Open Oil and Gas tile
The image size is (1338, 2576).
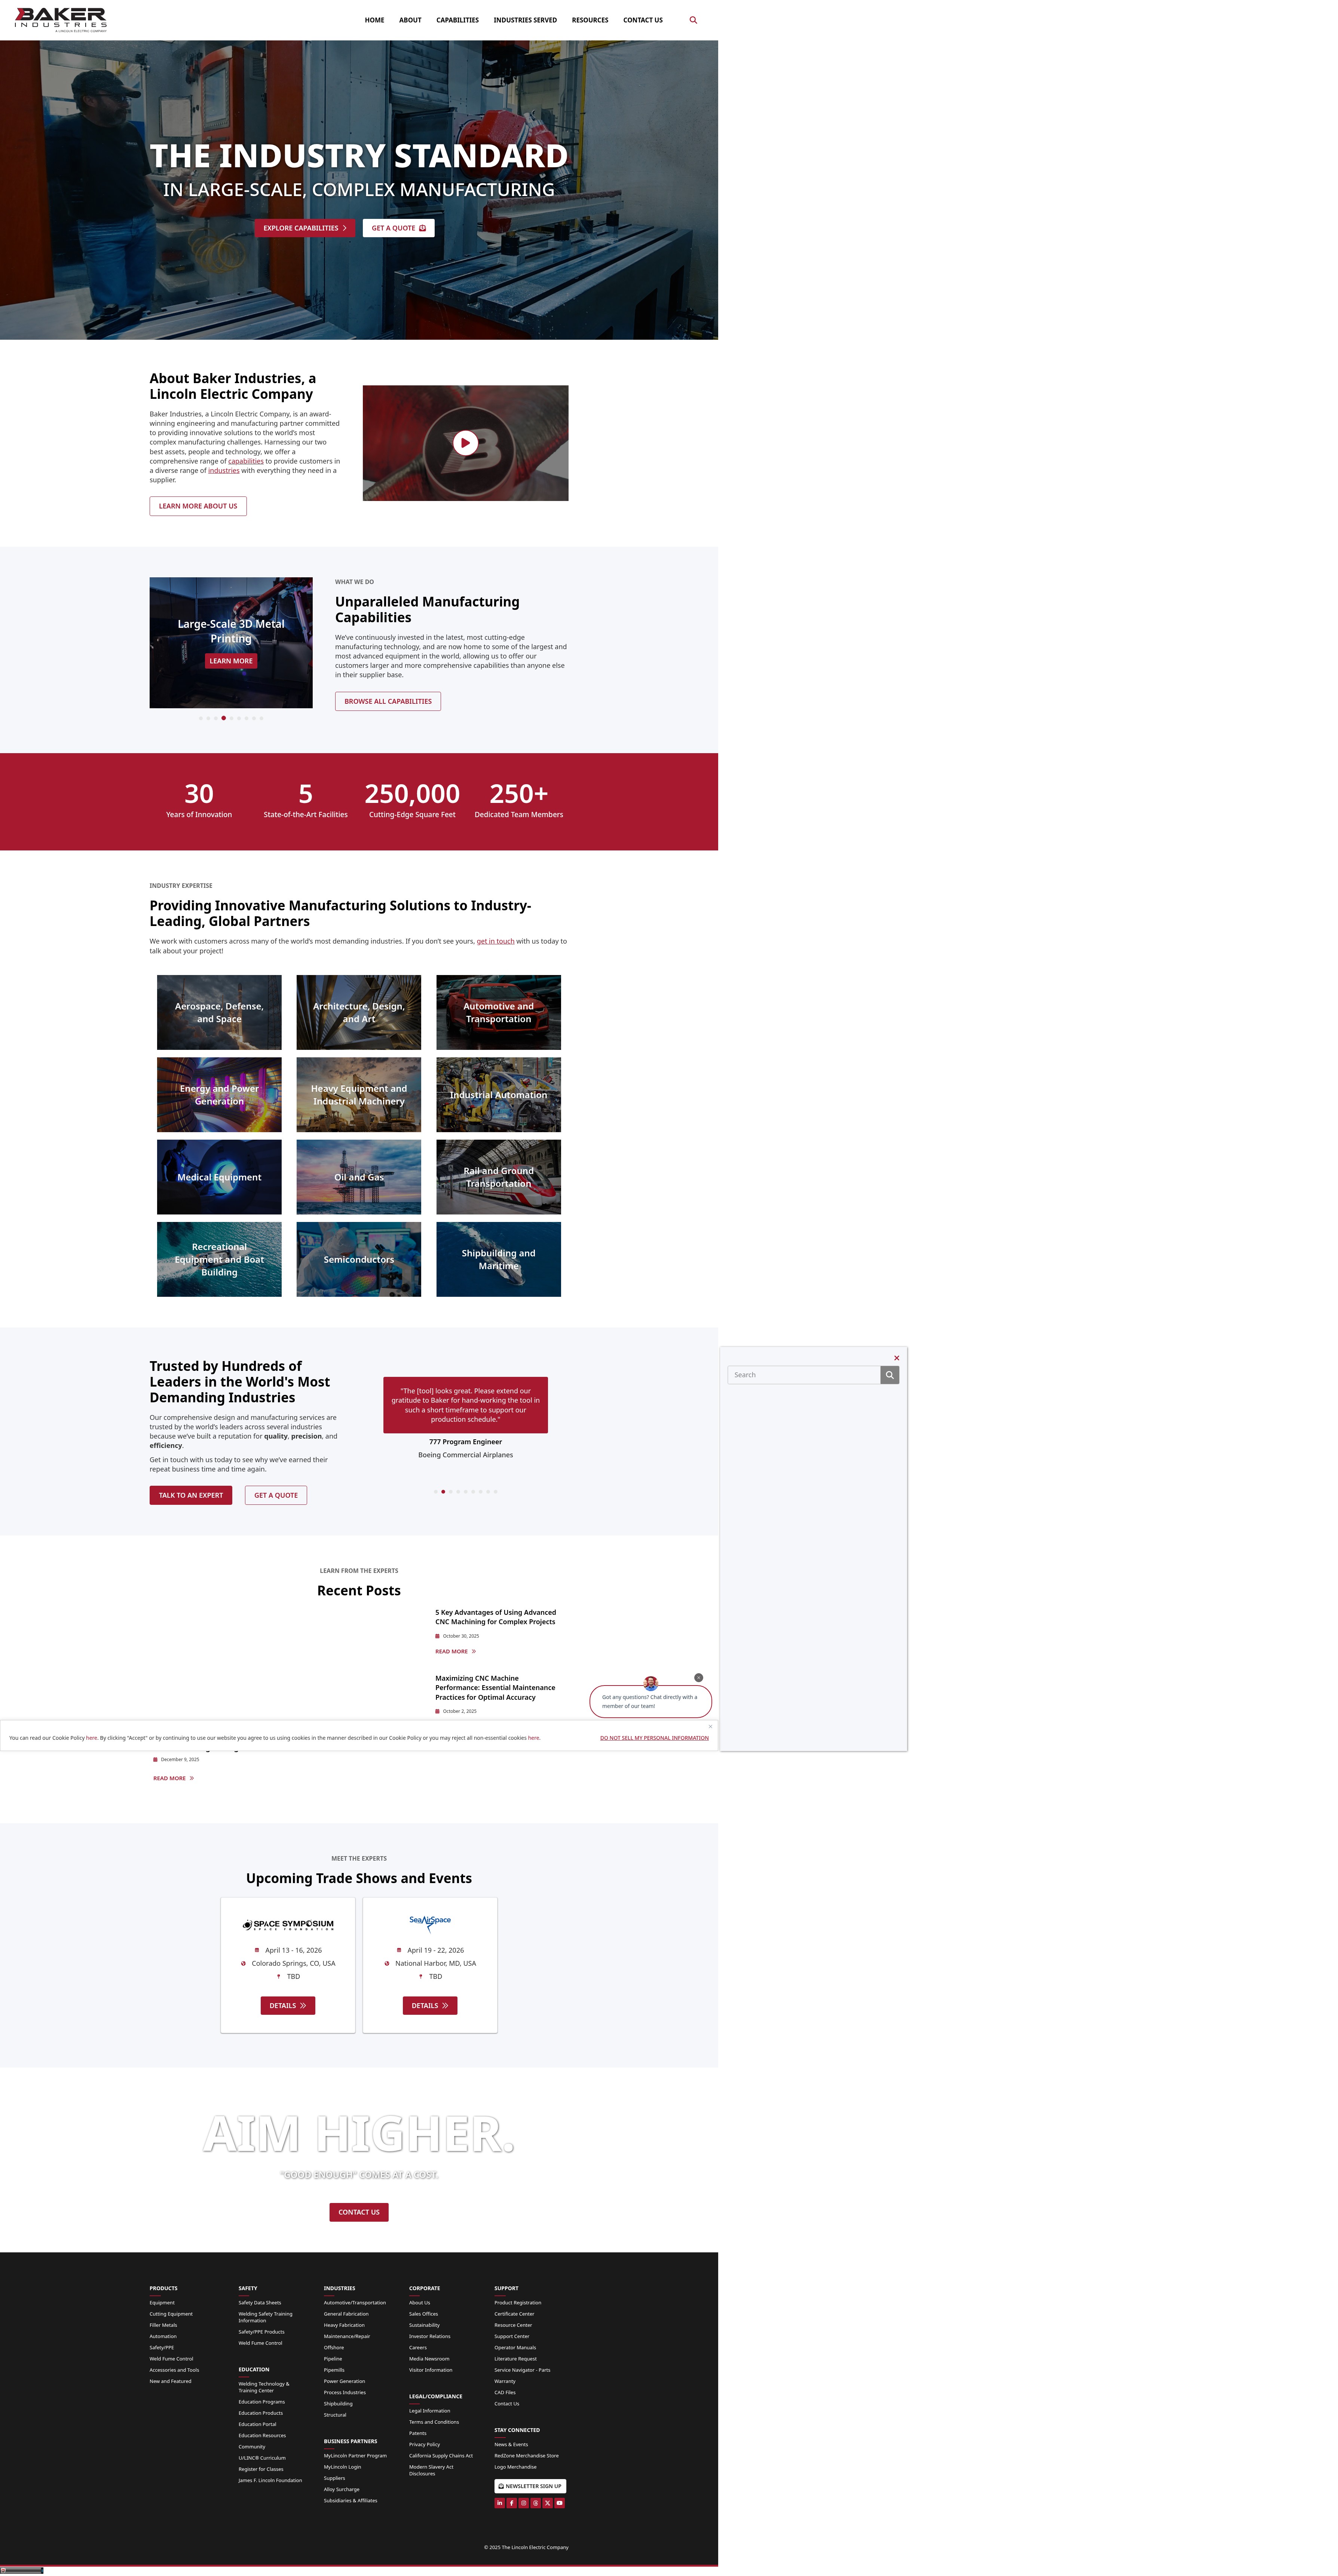[359, 1177]
